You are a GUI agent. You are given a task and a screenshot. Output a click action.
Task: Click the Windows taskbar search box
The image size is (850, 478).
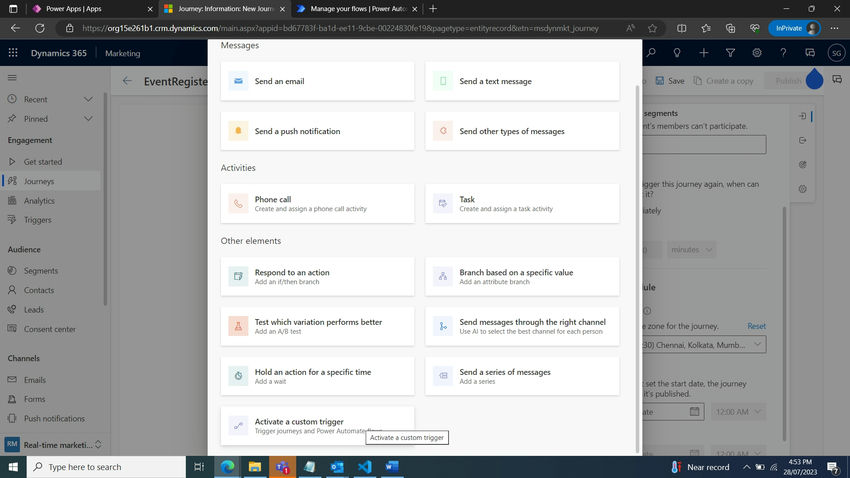tap(106, 467)
